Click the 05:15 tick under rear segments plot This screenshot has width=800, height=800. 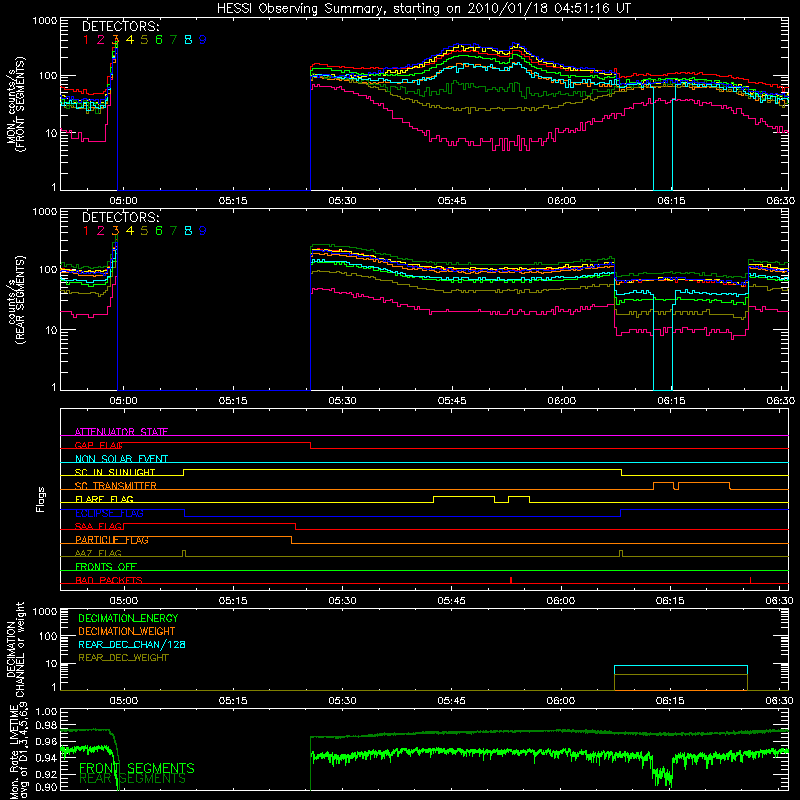(233, 401)
